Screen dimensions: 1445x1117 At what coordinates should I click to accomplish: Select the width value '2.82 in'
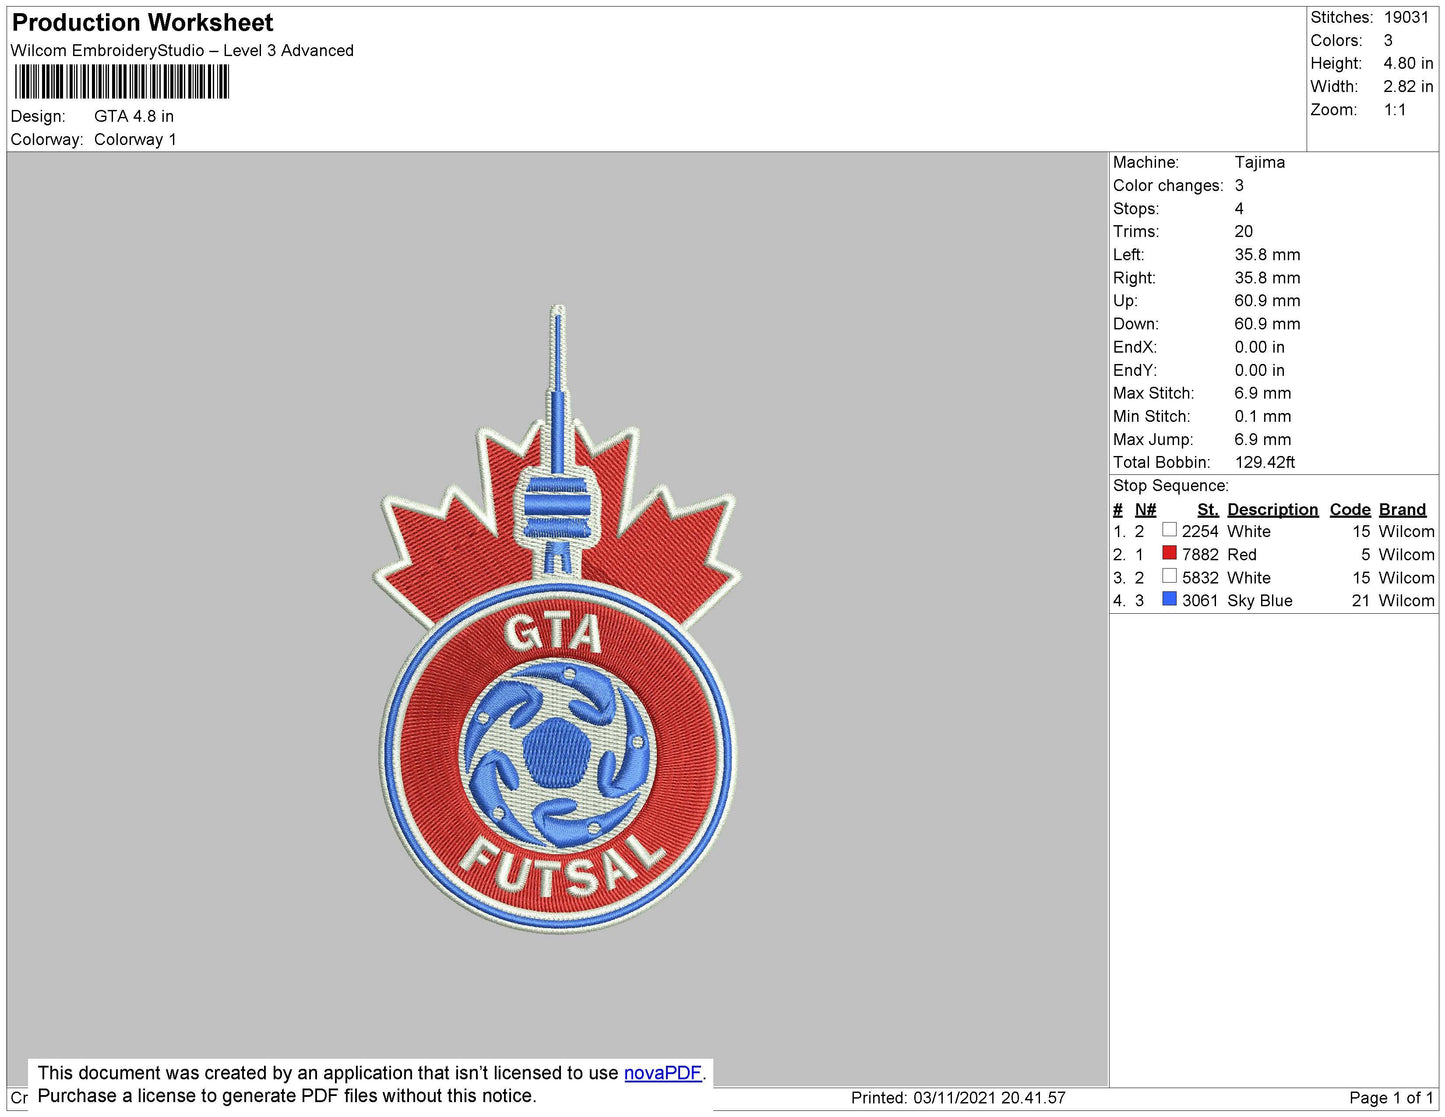(1408, 87)
